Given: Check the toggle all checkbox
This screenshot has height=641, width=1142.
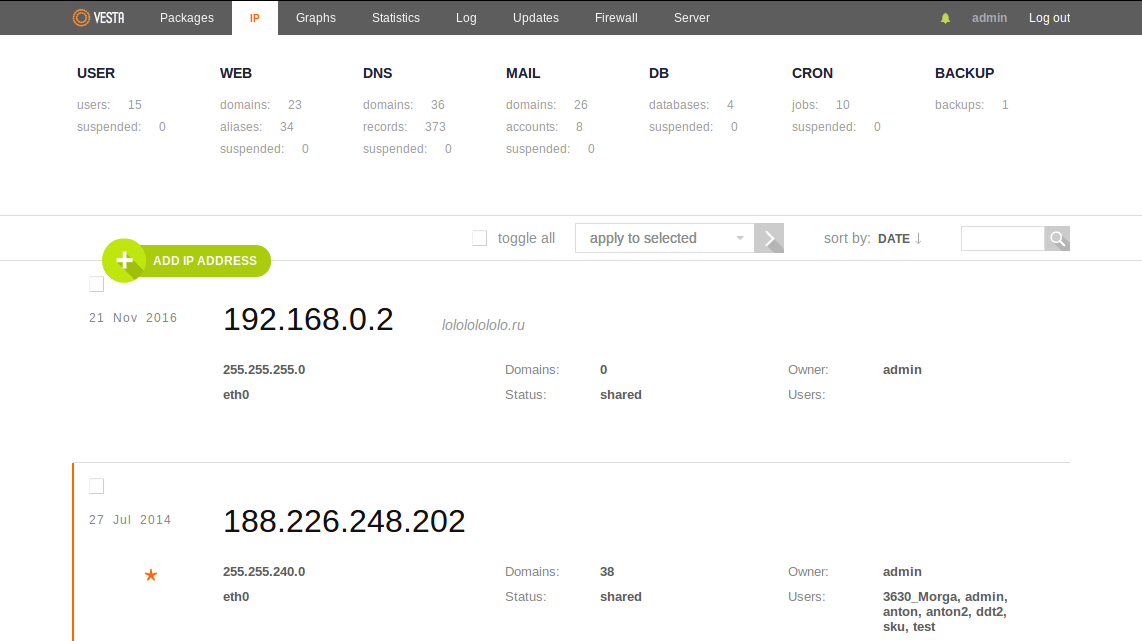Looking at the screenshot, I should click(480, 238).
